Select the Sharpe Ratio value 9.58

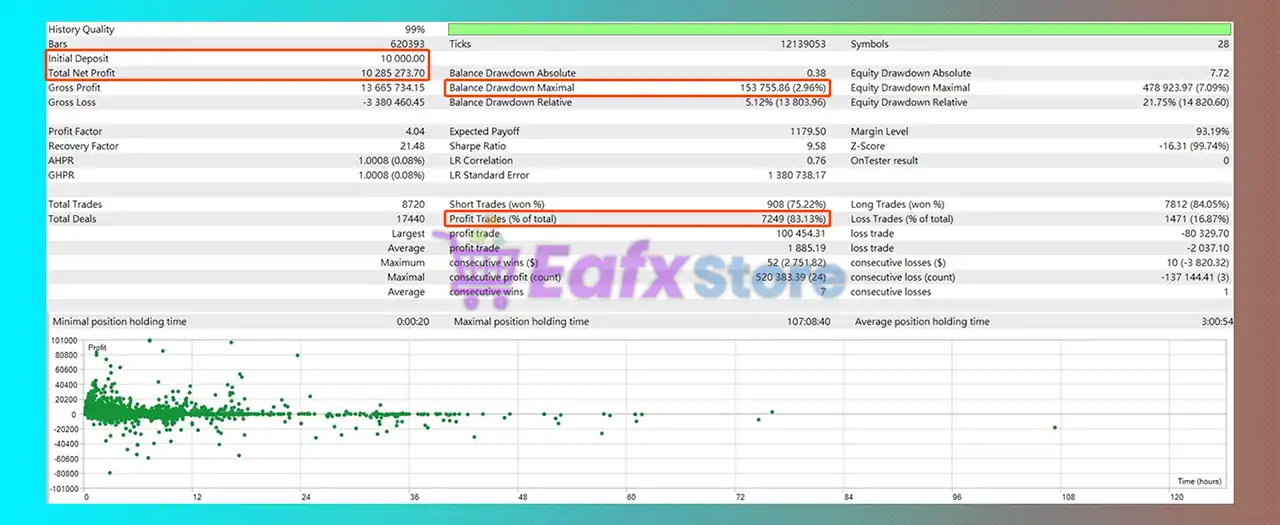(x=815, y=146)
